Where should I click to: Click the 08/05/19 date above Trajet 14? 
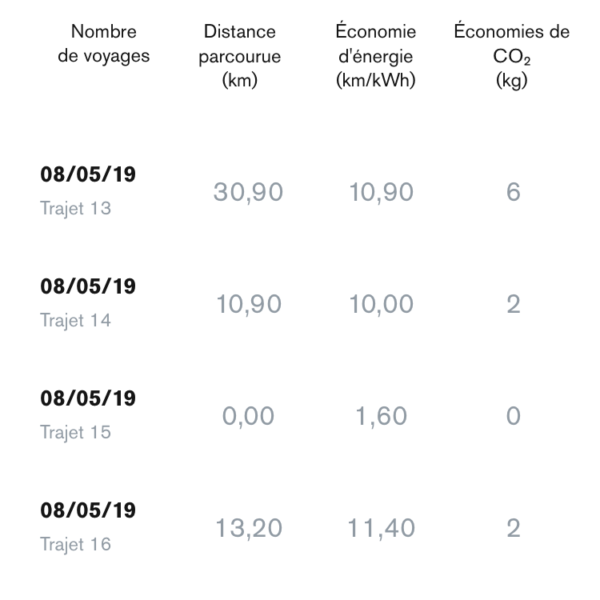[x=88, y=287]
